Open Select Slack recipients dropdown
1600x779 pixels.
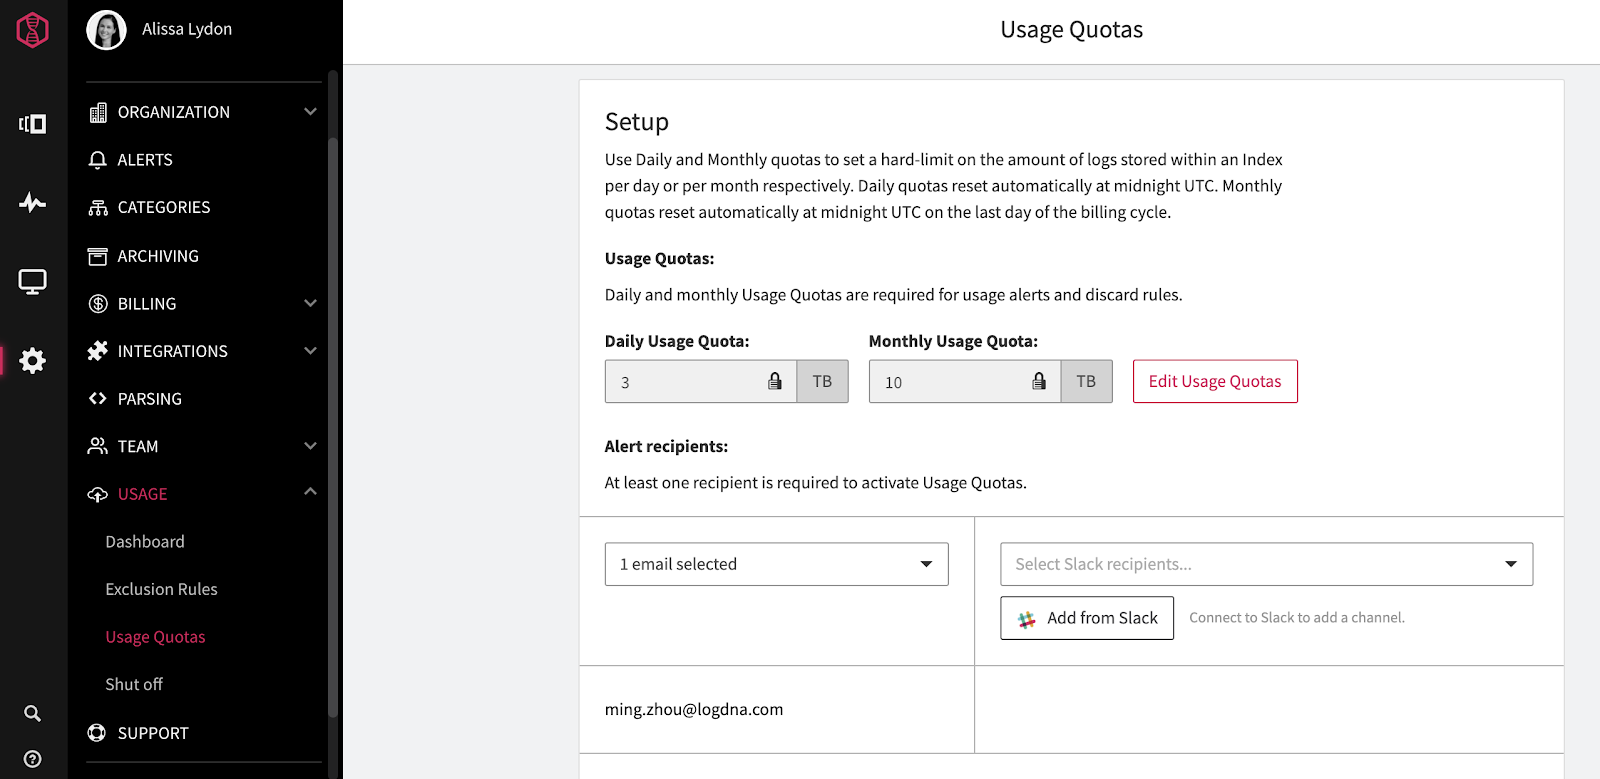coord(1266,564)
